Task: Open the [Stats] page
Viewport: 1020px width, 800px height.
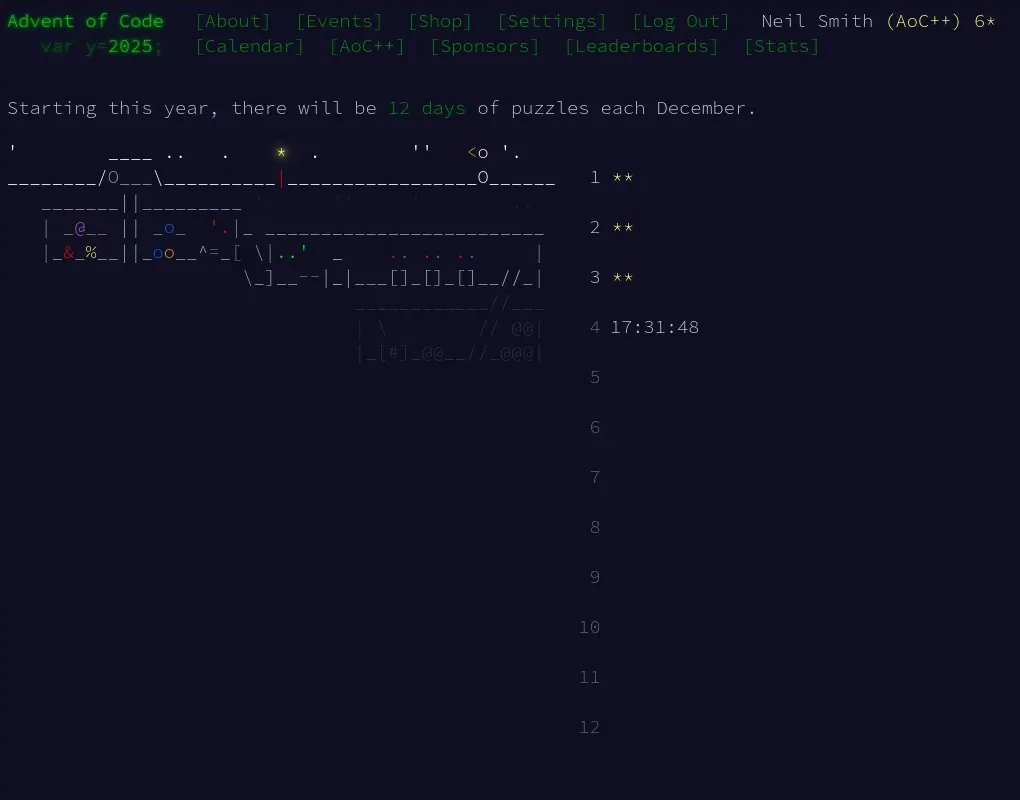Action: pos(781,46)
